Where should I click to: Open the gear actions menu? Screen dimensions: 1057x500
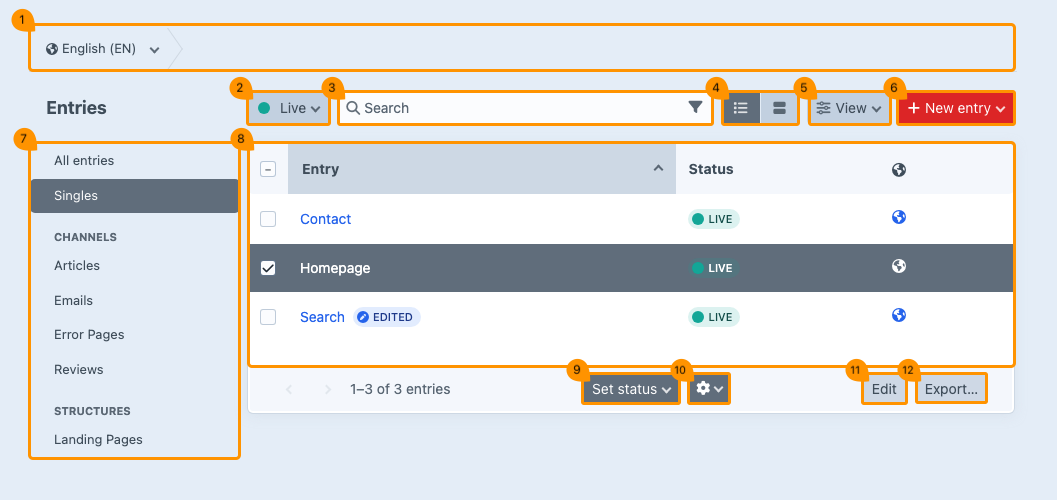coord(709,389)
